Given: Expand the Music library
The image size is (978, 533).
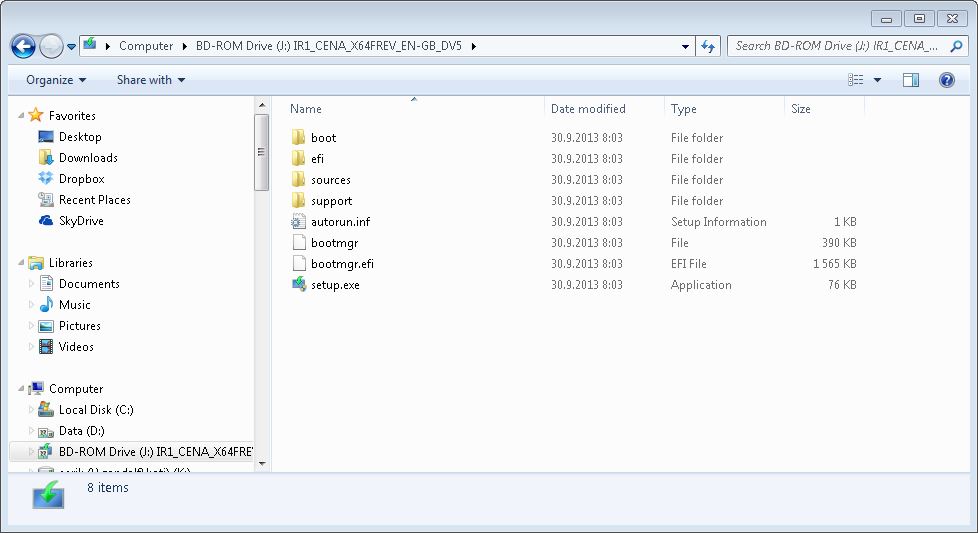Looking at the screenshot, I should [x=31, y=305].
